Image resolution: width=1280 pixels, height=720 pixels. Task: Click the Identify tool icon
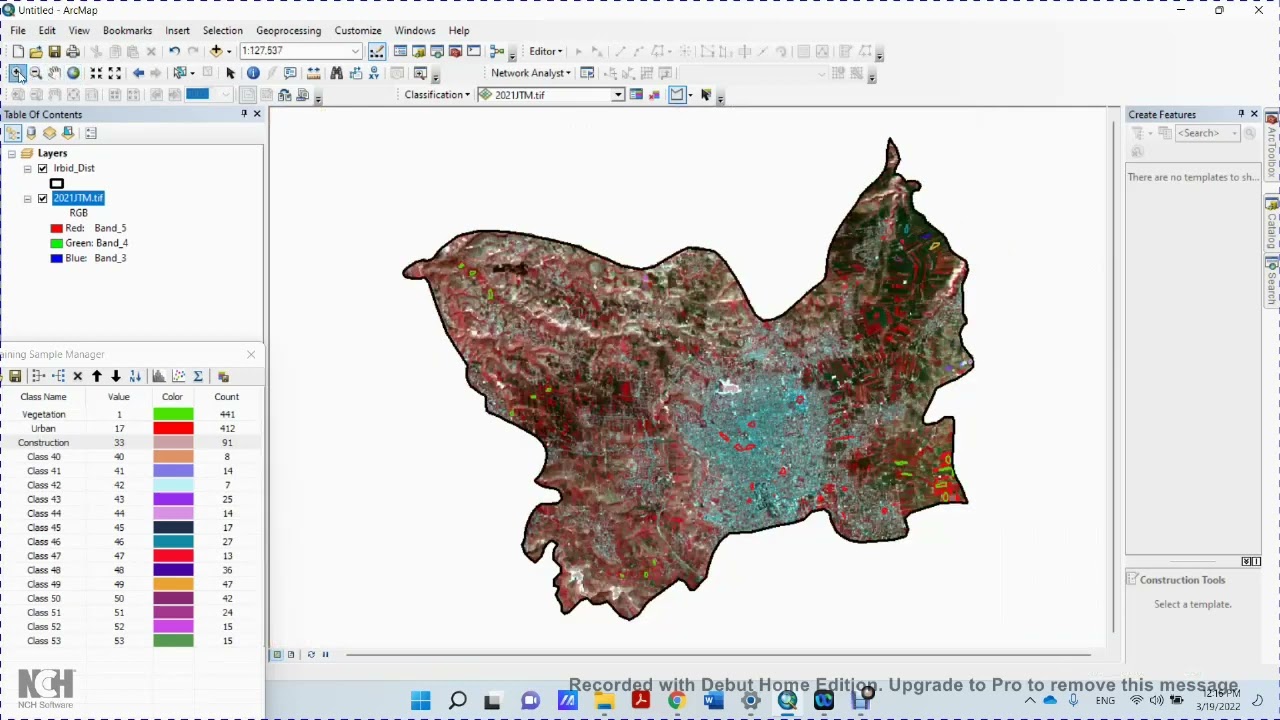[x=253, y=73]
